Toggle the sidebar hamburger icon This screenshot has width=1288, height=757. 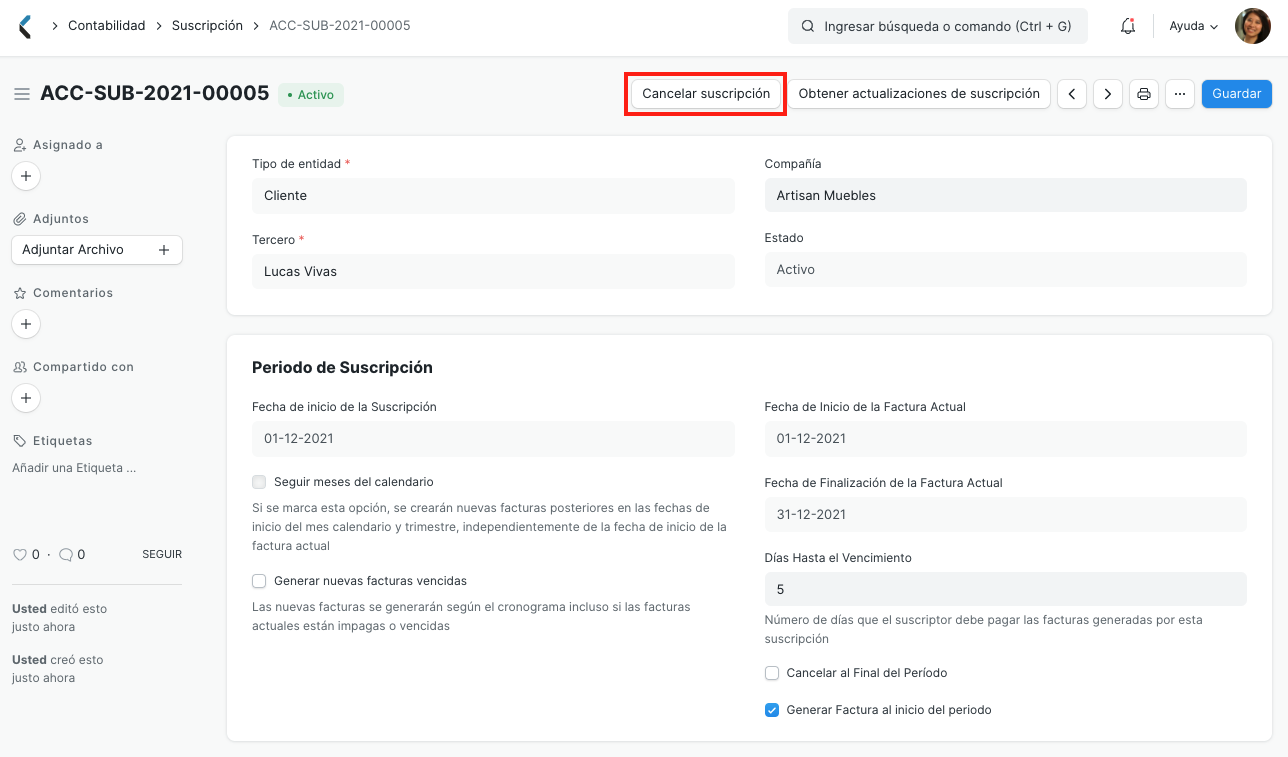click(21, 94)
